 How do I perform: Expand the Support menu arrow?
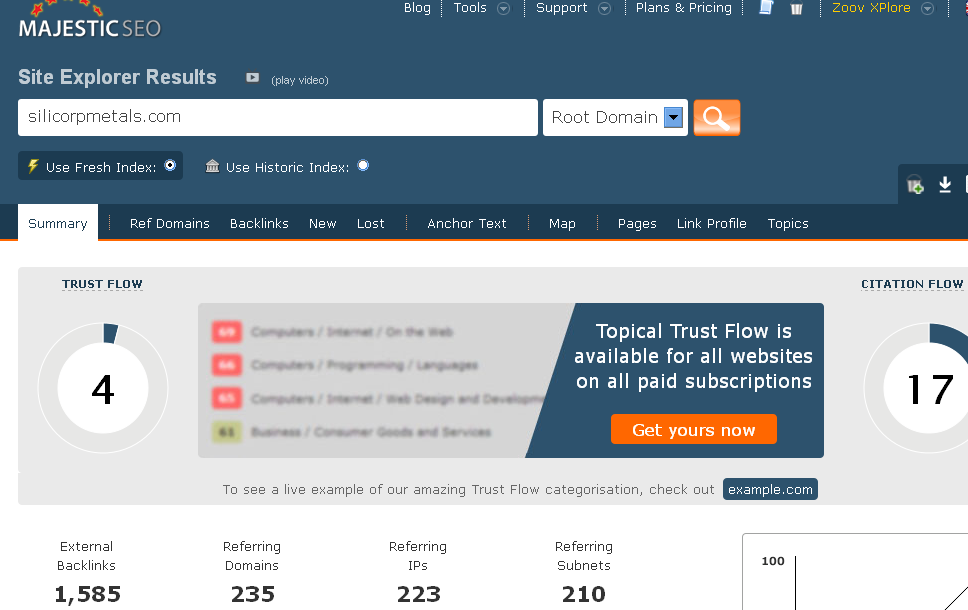tap(604, 8)
